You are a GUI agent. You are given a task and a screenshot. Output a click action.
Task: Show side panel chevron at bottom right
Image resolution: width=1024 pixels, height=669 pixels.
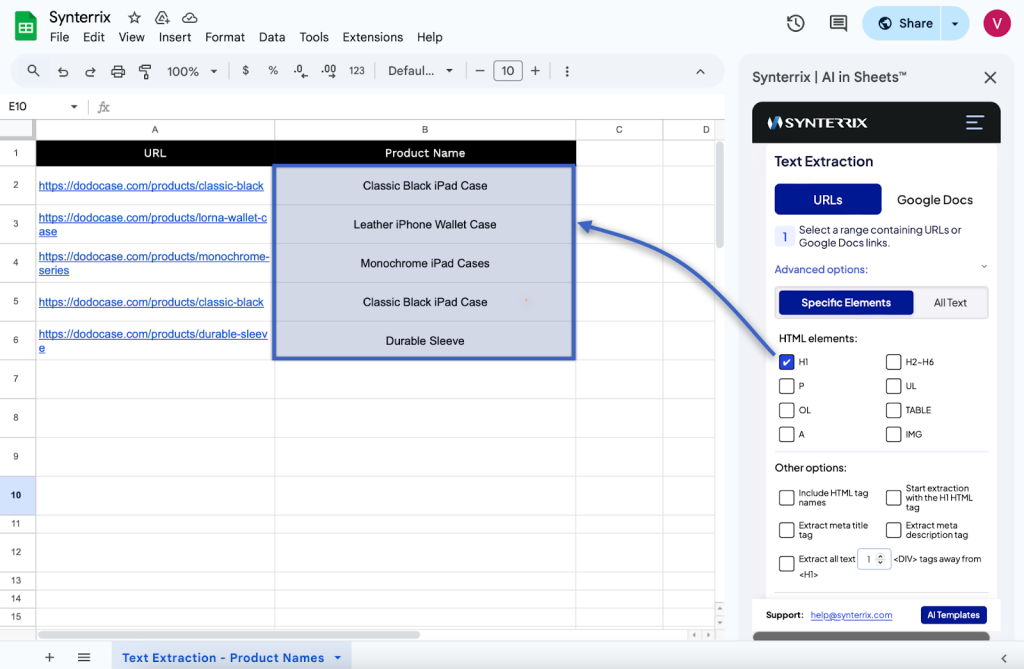point(1004,658)
